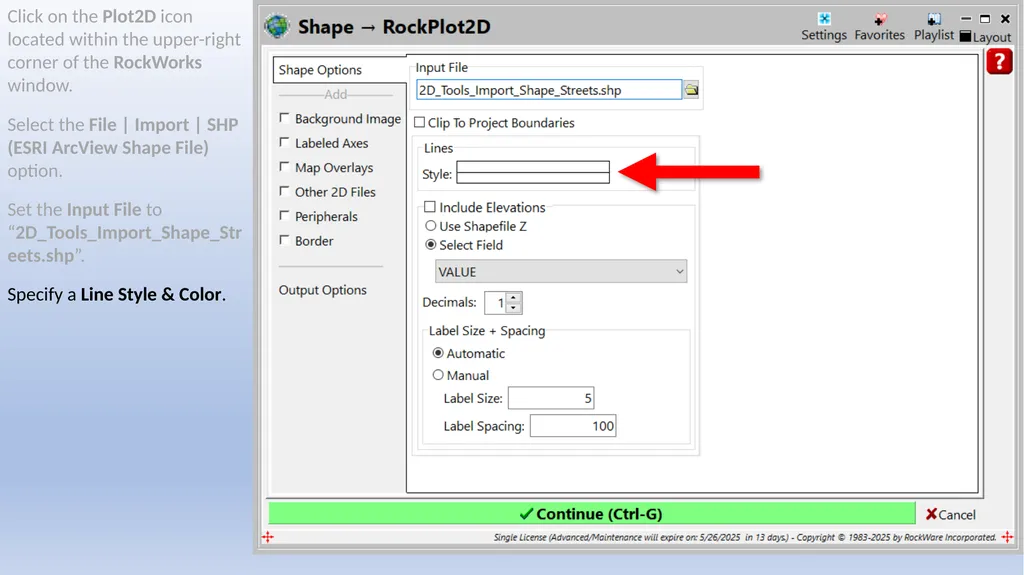
Task: Open the line Style color picker
Action: (533, 172)
